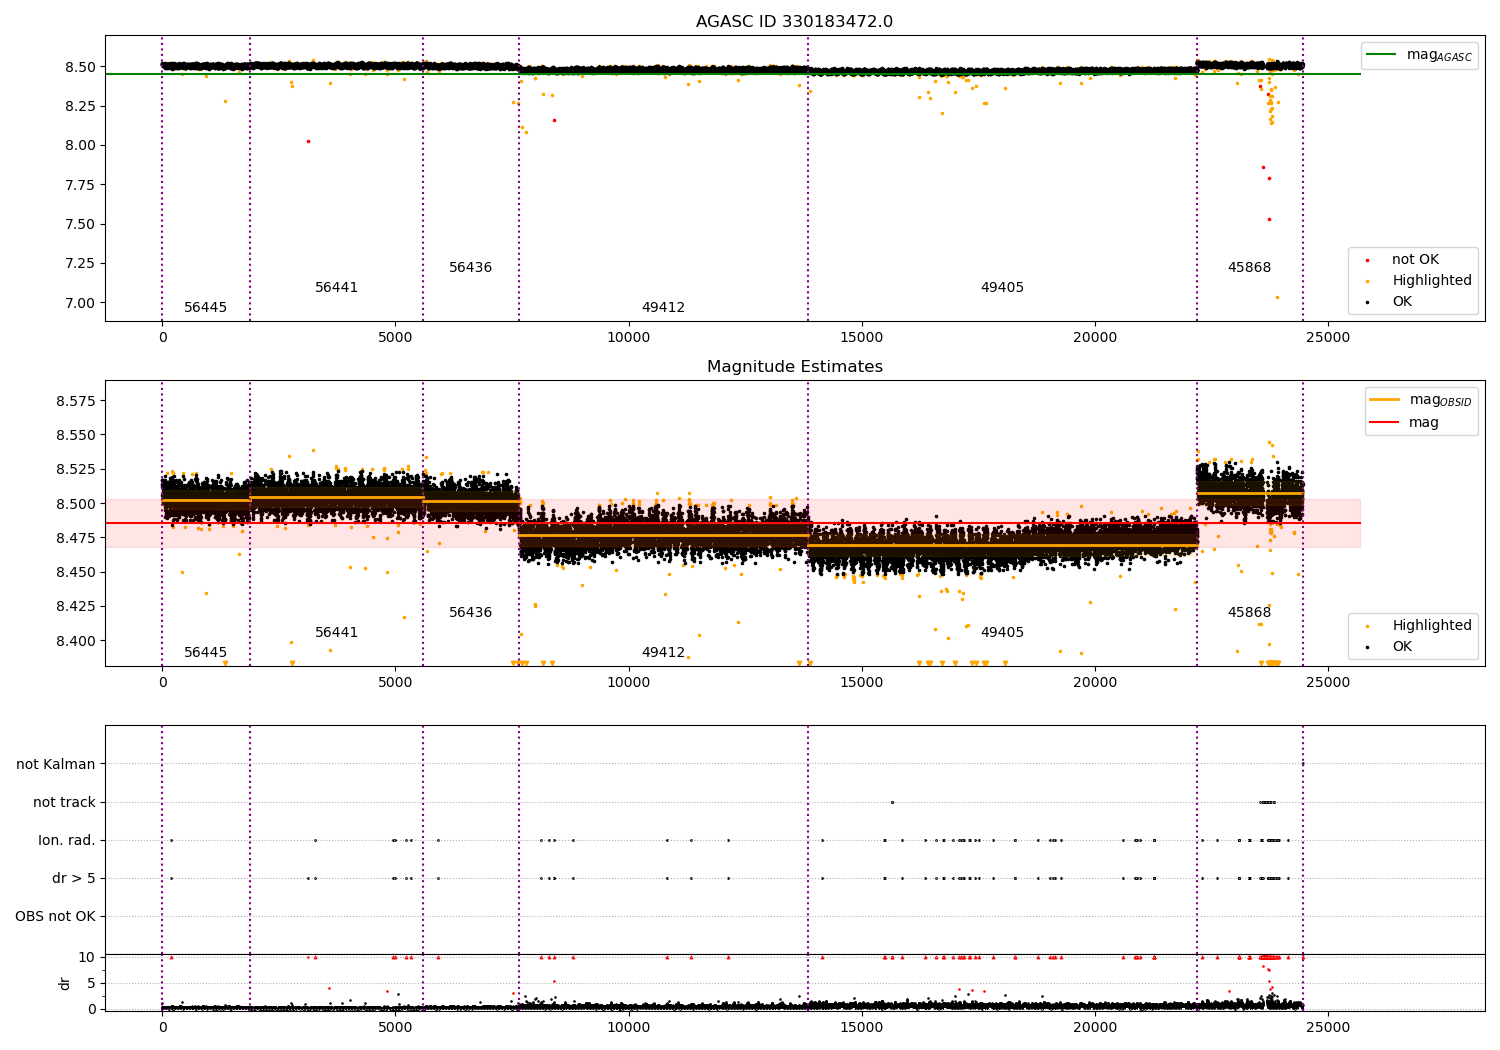1500x1050 pixels.
Task: Click OBSID label 56445 in Magnitude Estimates plot
Action: pos(205,653)
